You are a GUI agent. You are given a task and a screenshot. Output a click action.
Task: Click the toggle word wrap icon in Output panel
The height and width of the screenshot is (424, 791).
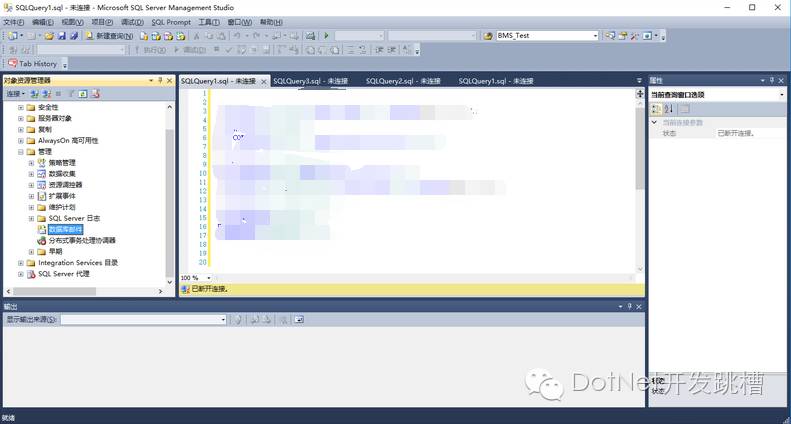point(299,320)
